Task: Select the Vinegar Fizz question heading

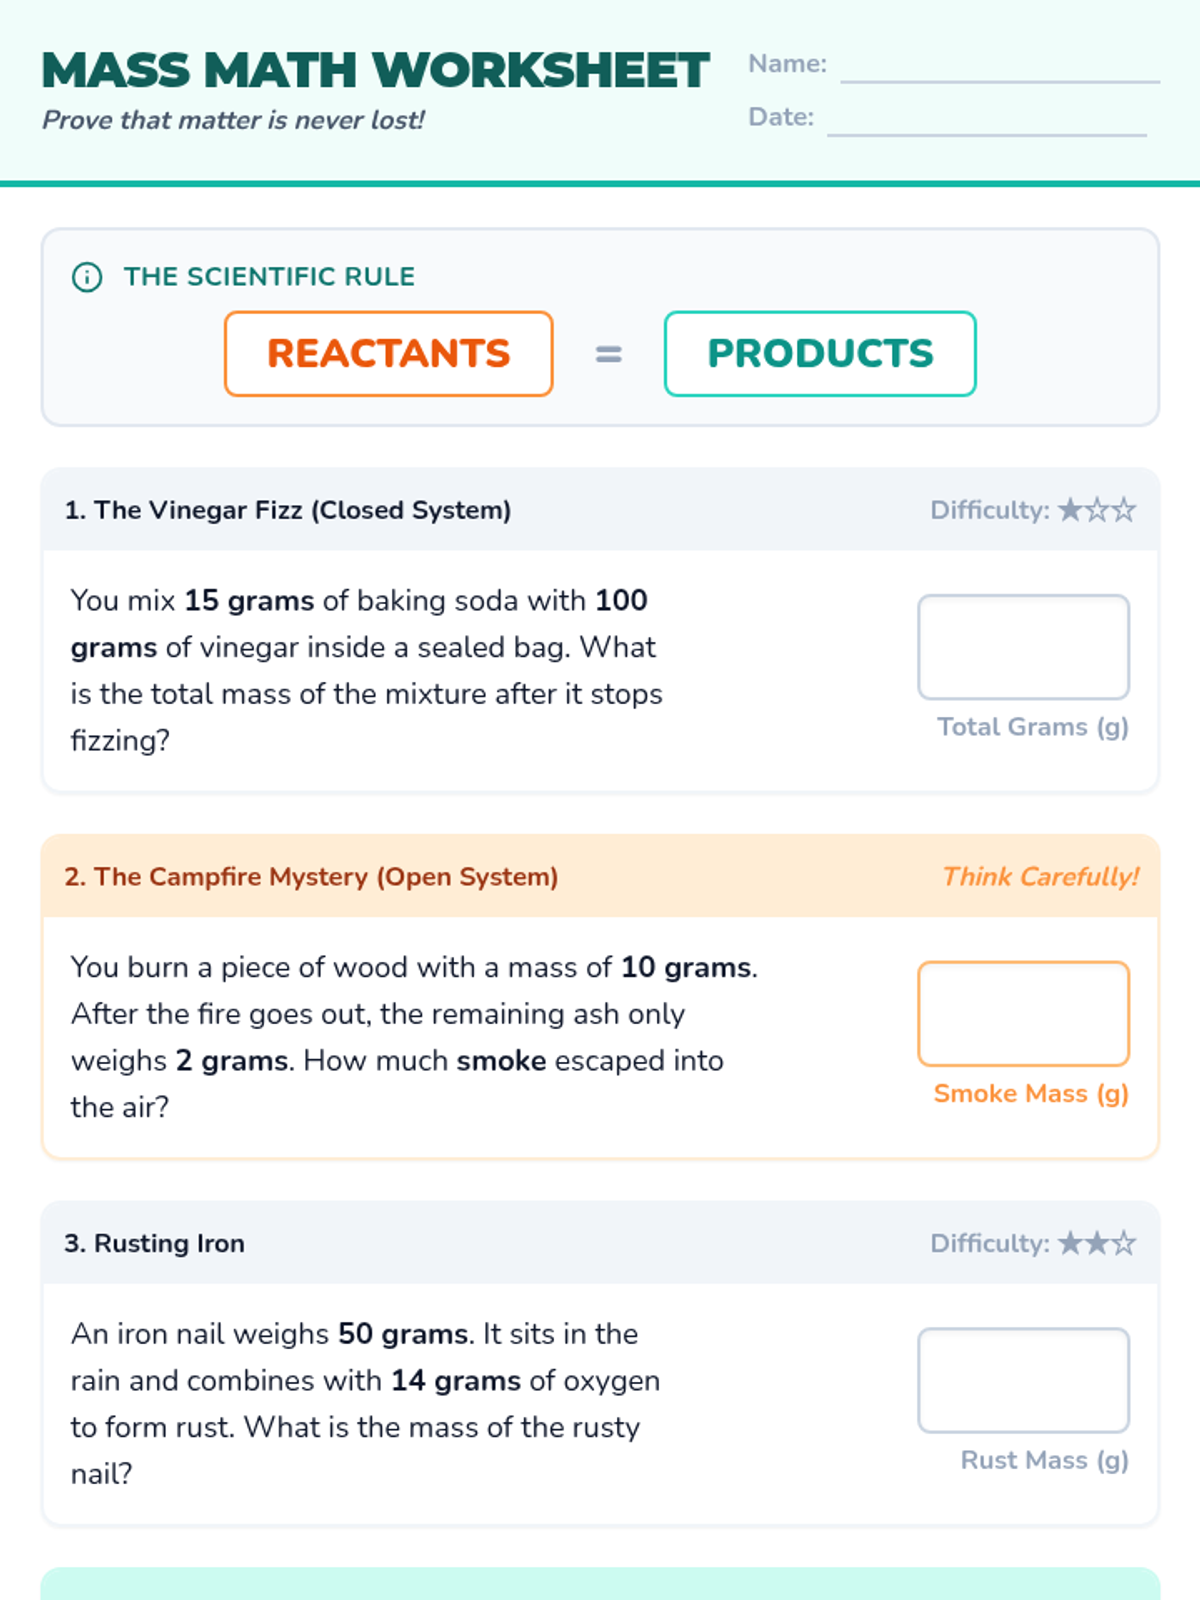Action: (288, 511)
